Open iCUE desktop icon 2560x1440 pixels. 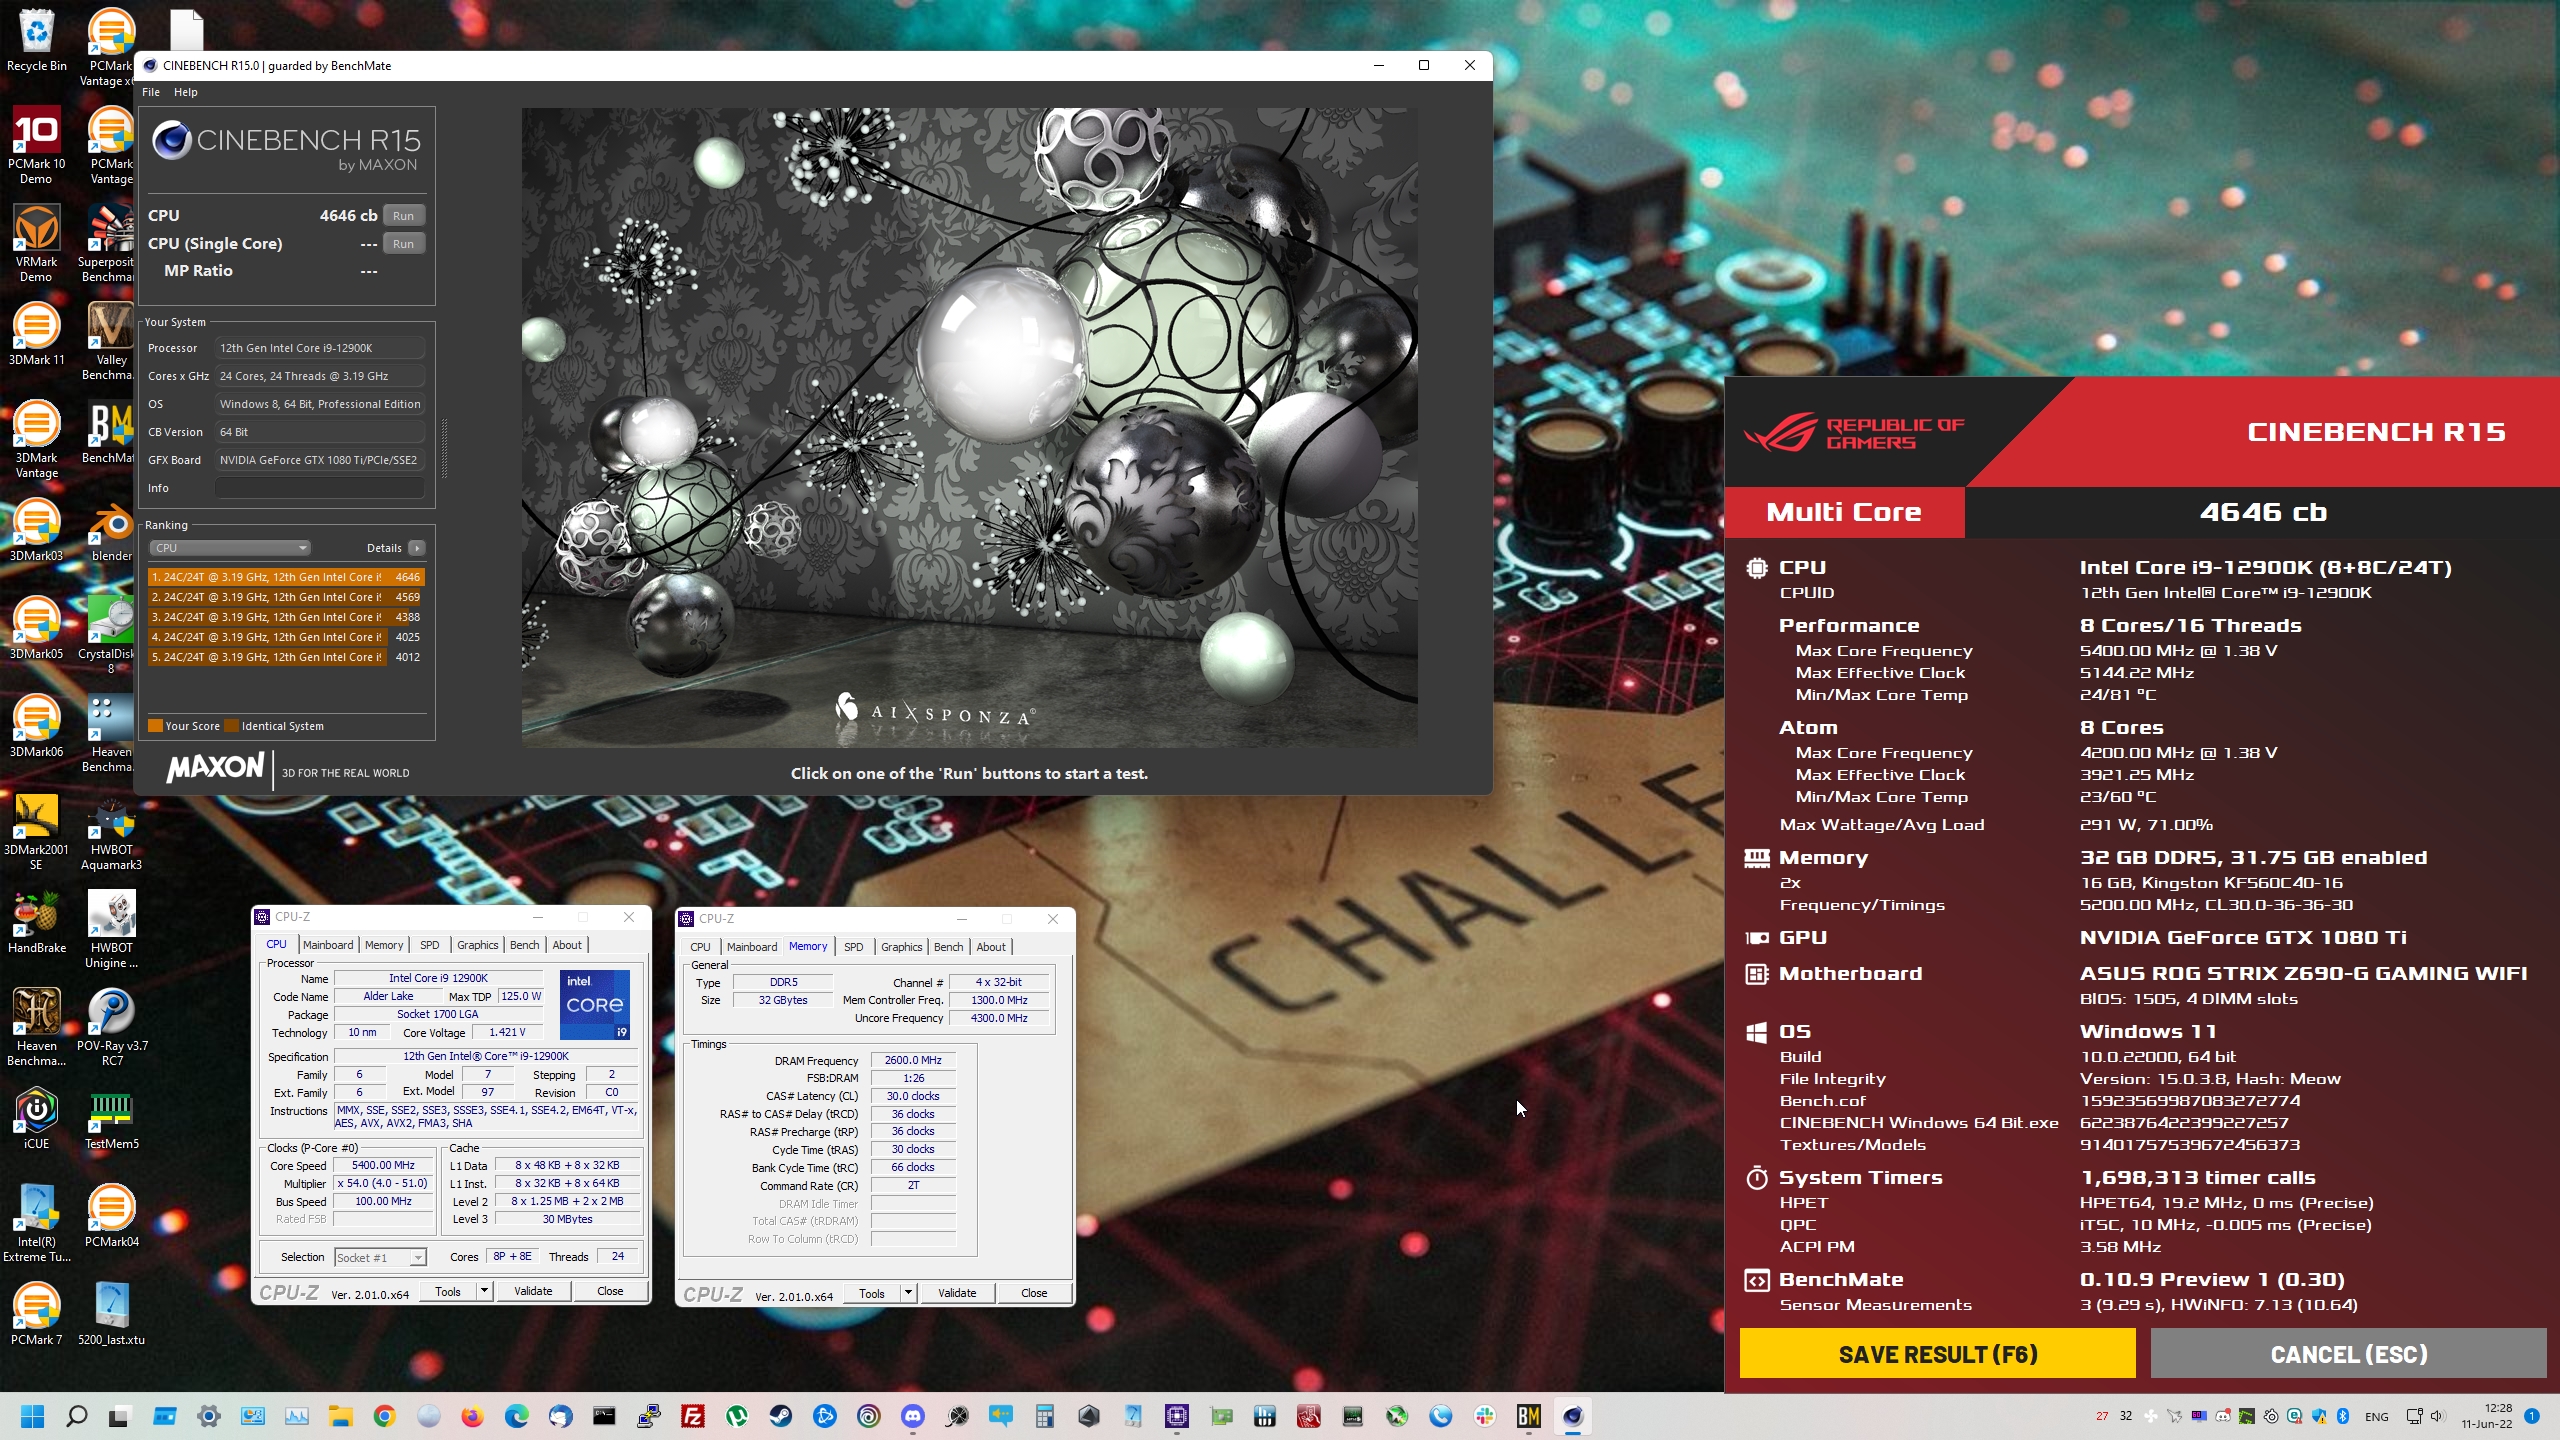coord(37,1119)
